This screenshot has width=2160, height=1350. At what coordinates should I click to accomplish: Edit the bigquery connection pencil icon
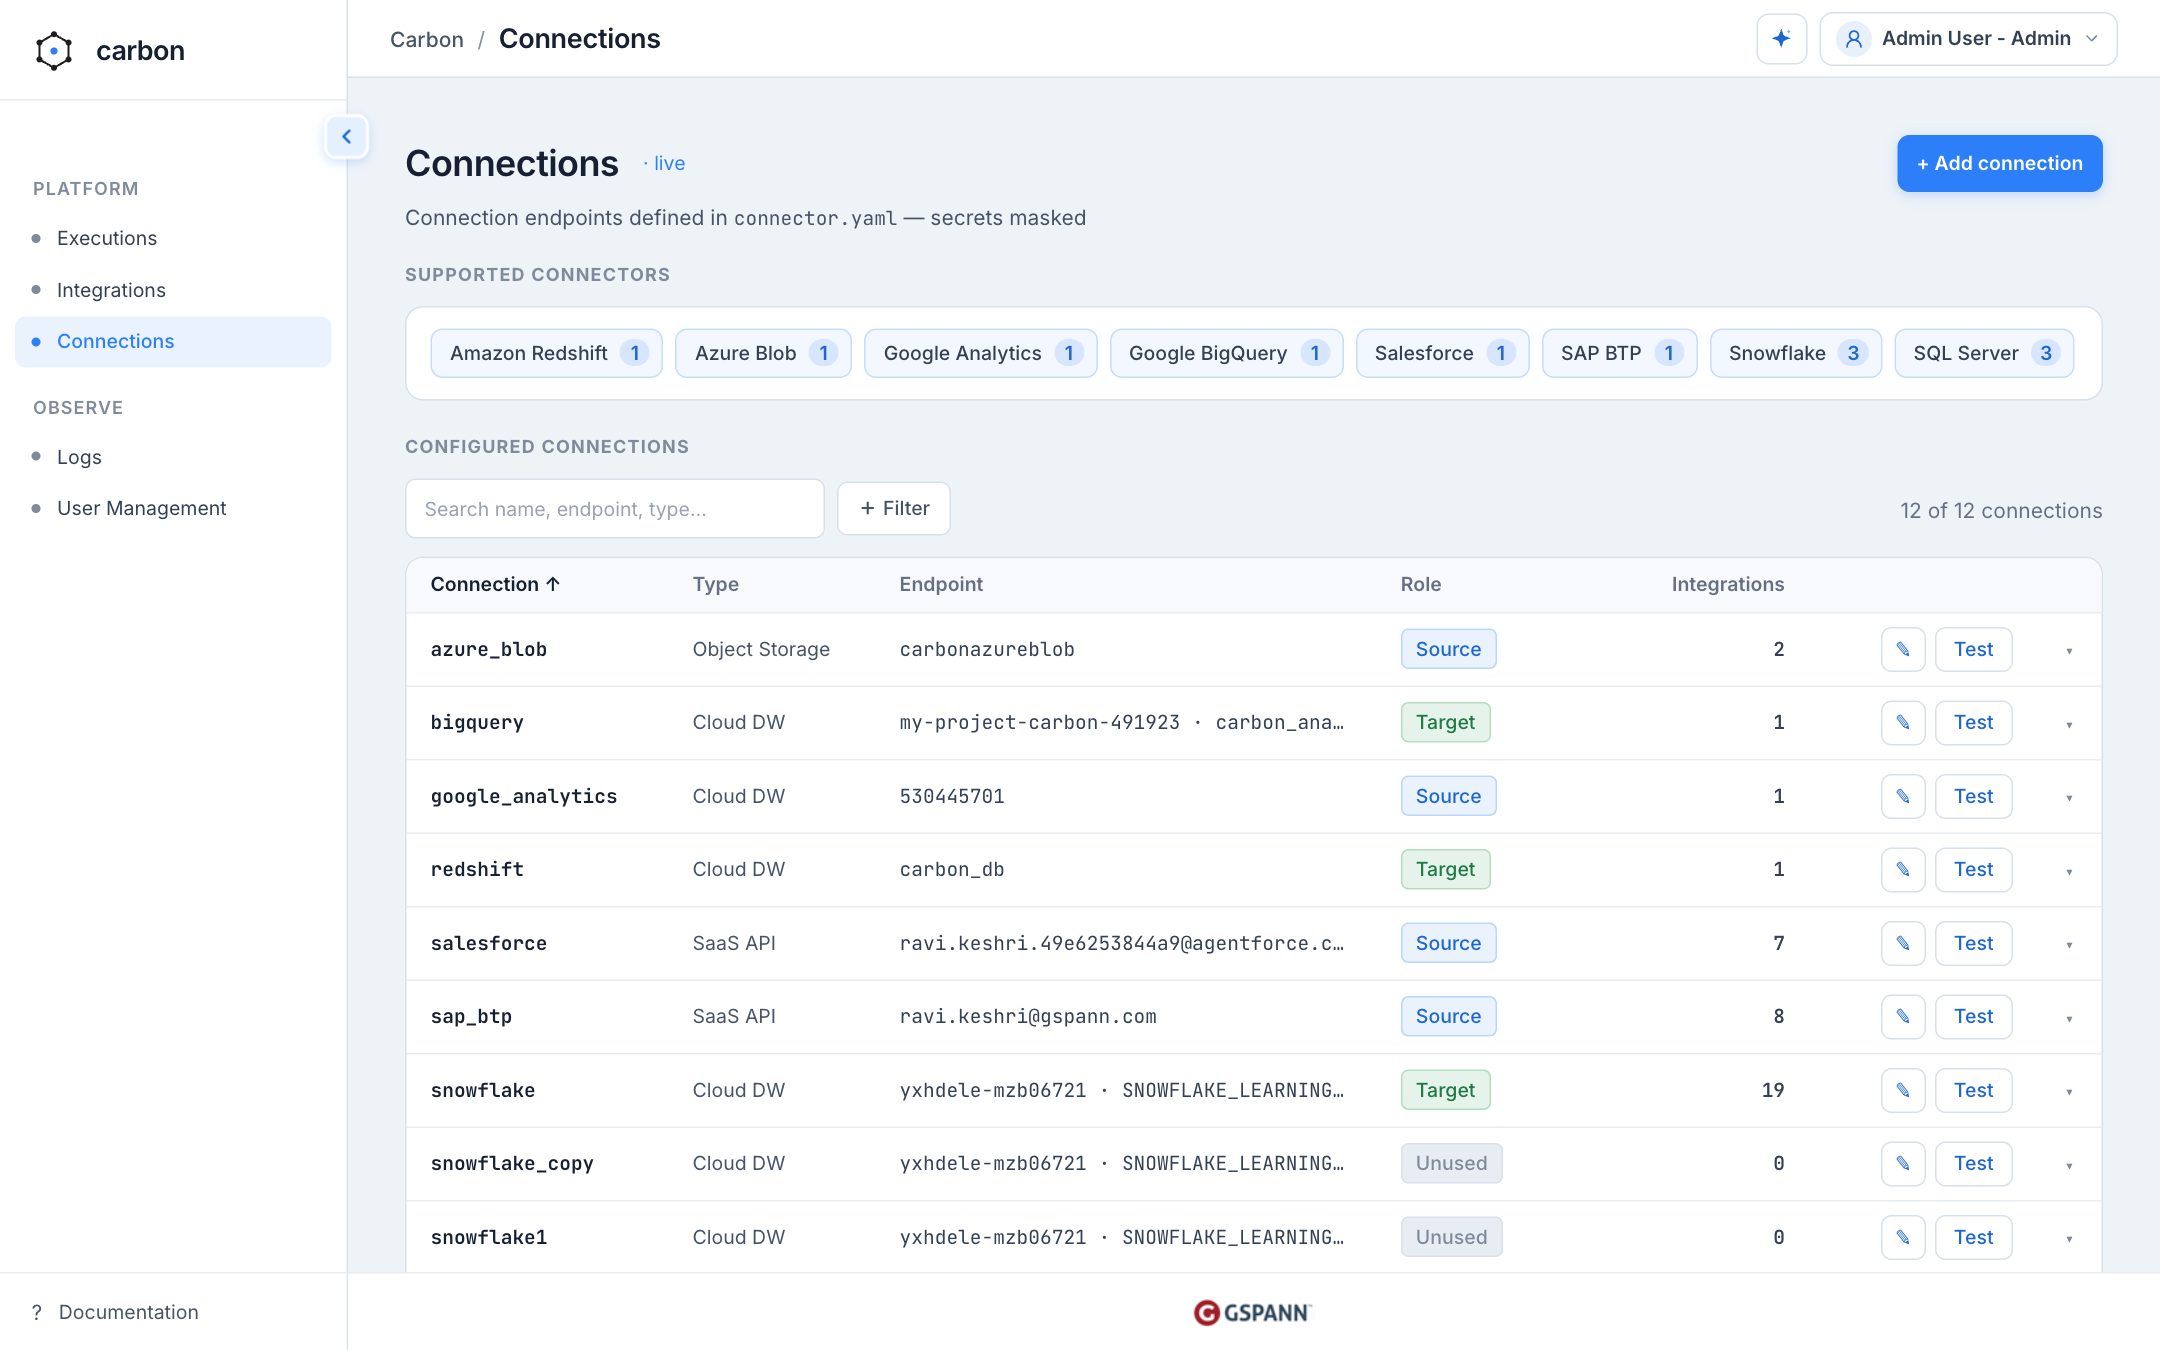1903,723
